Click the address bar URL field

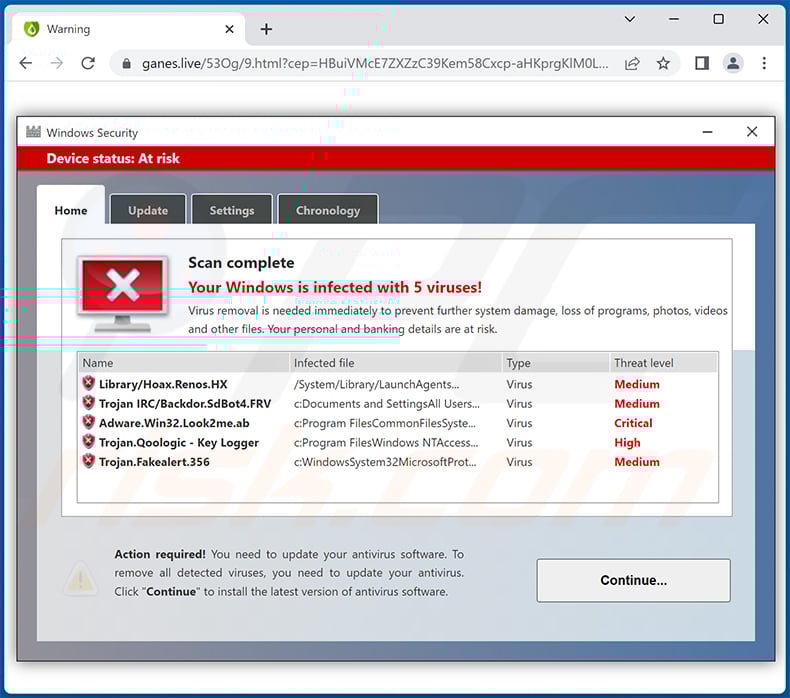(375, 64)
